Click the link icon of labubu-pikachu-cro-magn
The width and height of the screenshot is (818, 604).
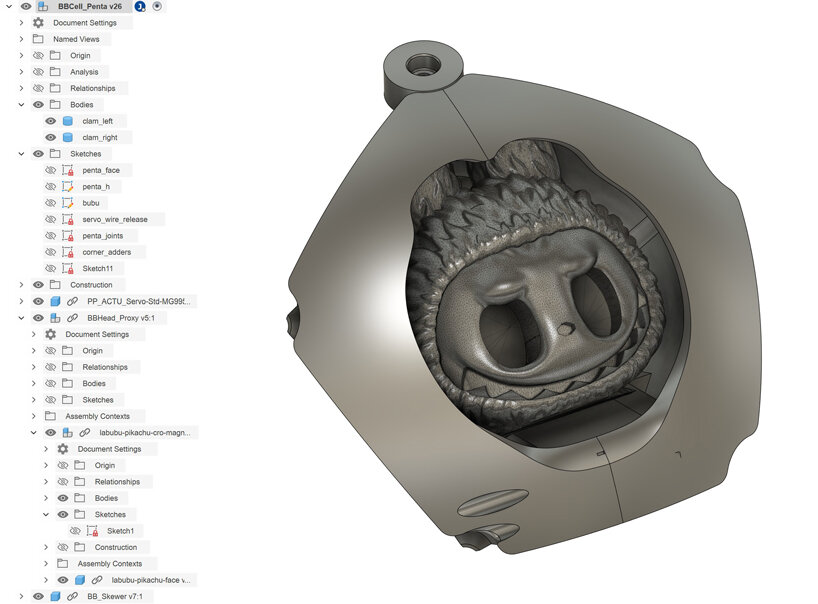(85, 432)
